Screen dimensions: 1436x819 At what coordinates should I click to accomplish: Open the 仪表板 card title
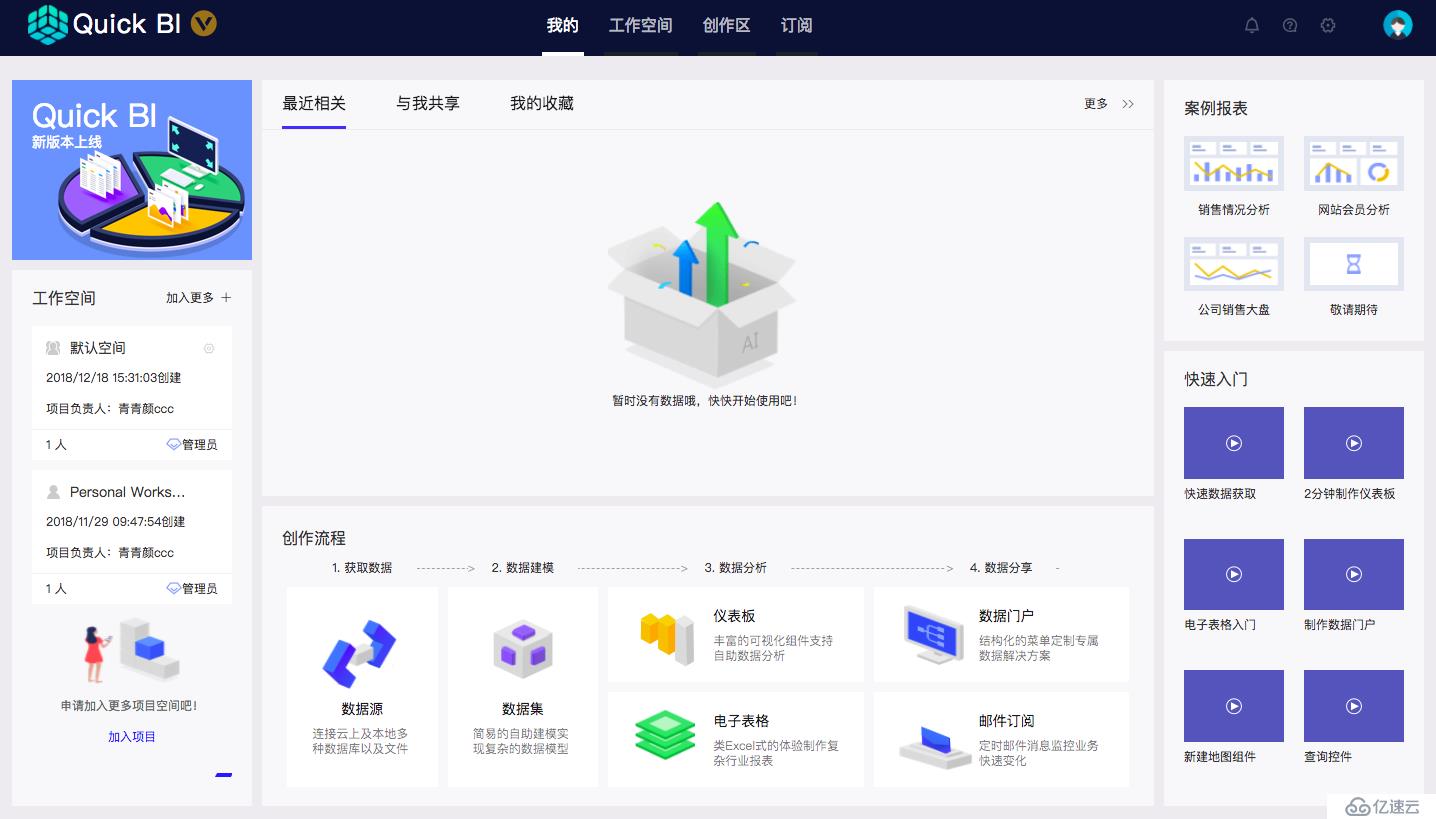[x=734, y=616]
